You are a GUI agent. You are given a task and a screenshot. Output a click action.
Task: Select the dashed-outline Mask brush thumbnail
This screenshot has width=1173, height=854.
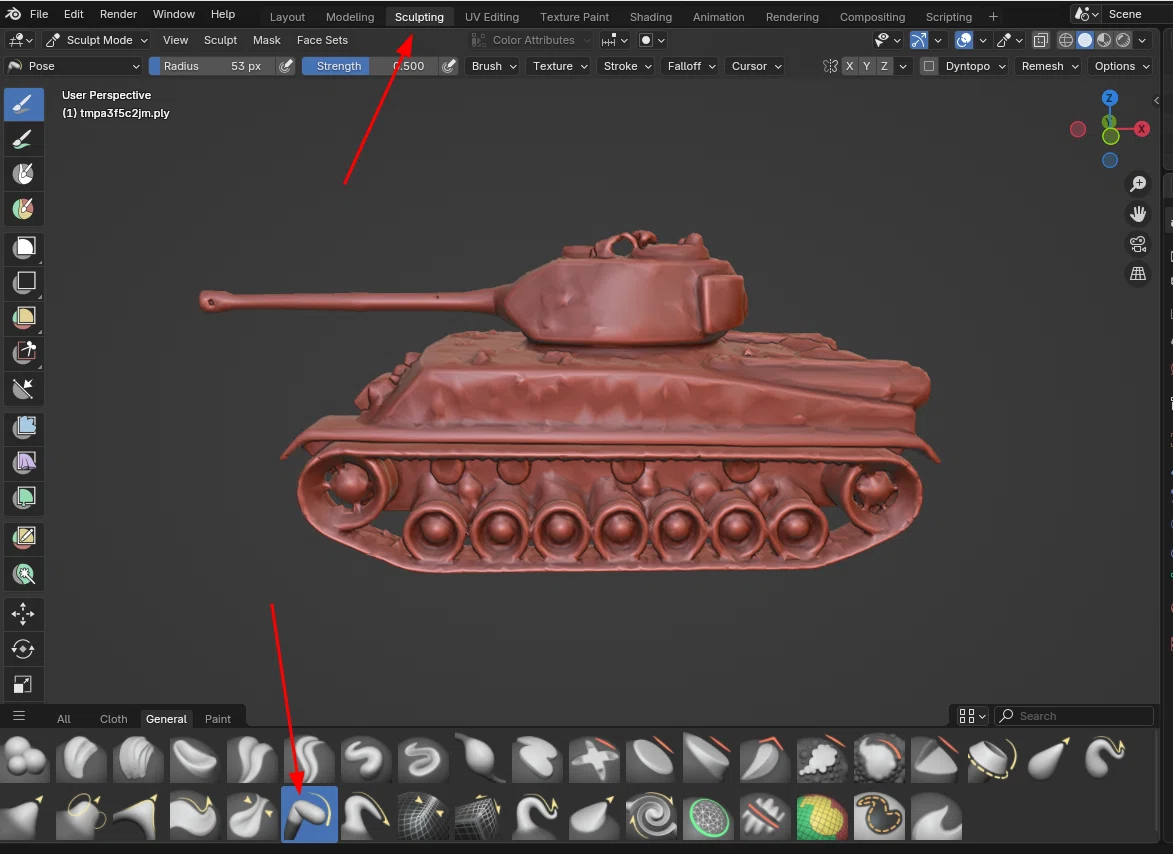879,816
